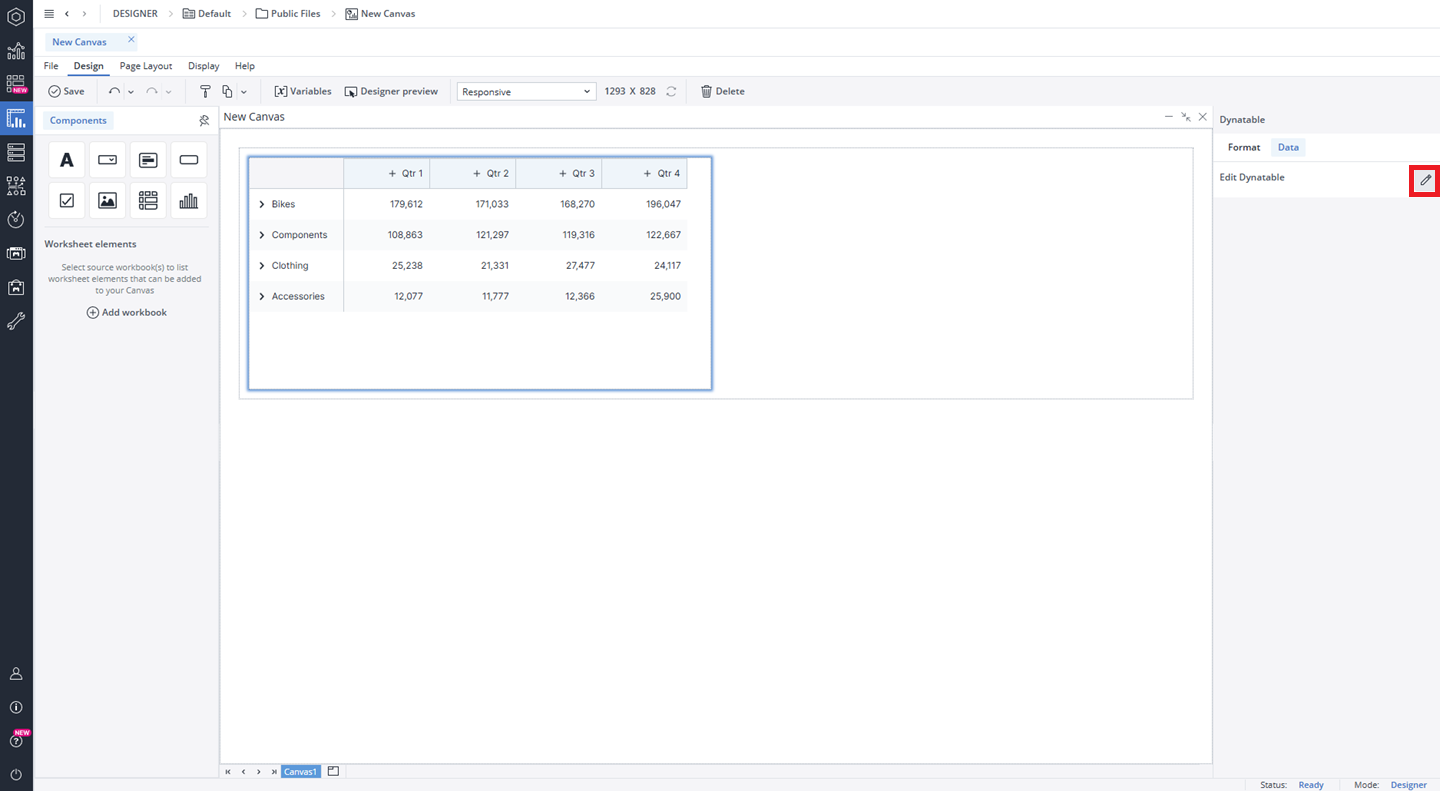
Task: Select the Checkbox component
Action: 67,201
